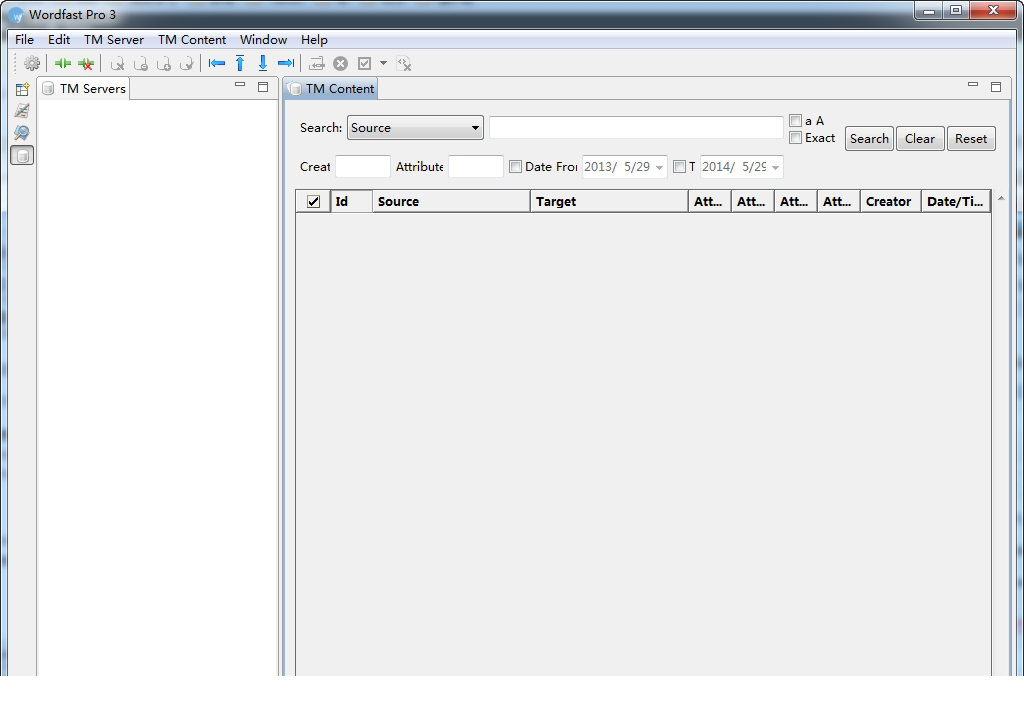1024x703 pixels.
Task: Open the TXML editor perspective sidebar icon
Action: coord(22,110)
